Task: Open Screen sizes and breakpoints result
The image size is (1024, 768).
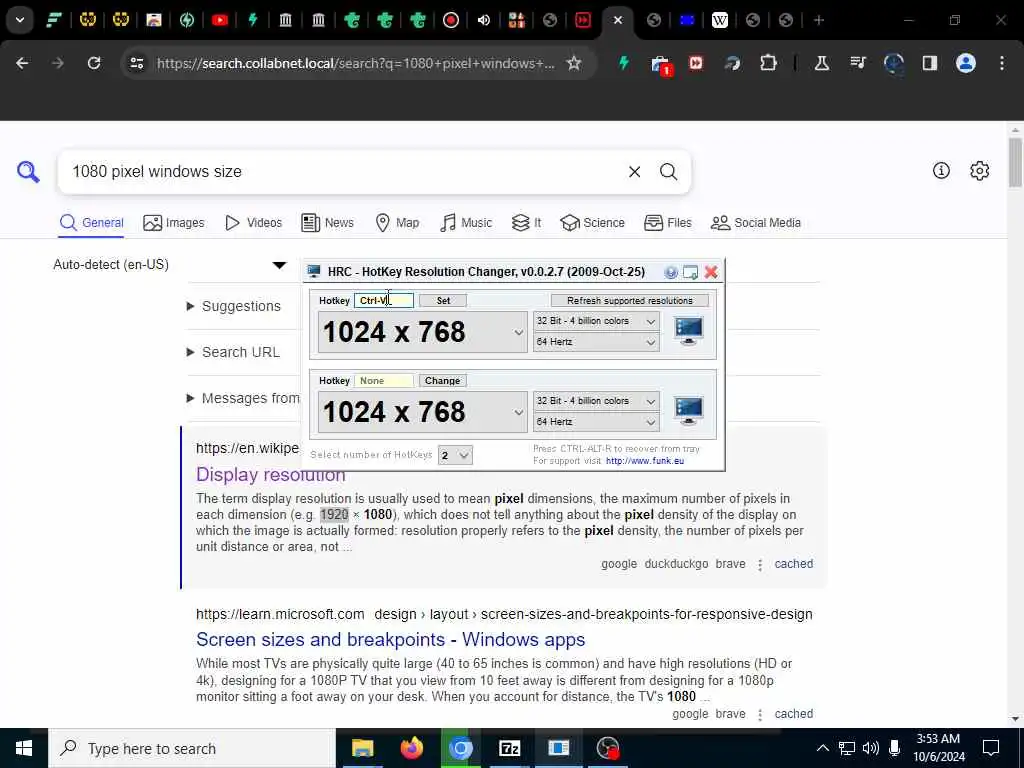Action: point(391,639)
